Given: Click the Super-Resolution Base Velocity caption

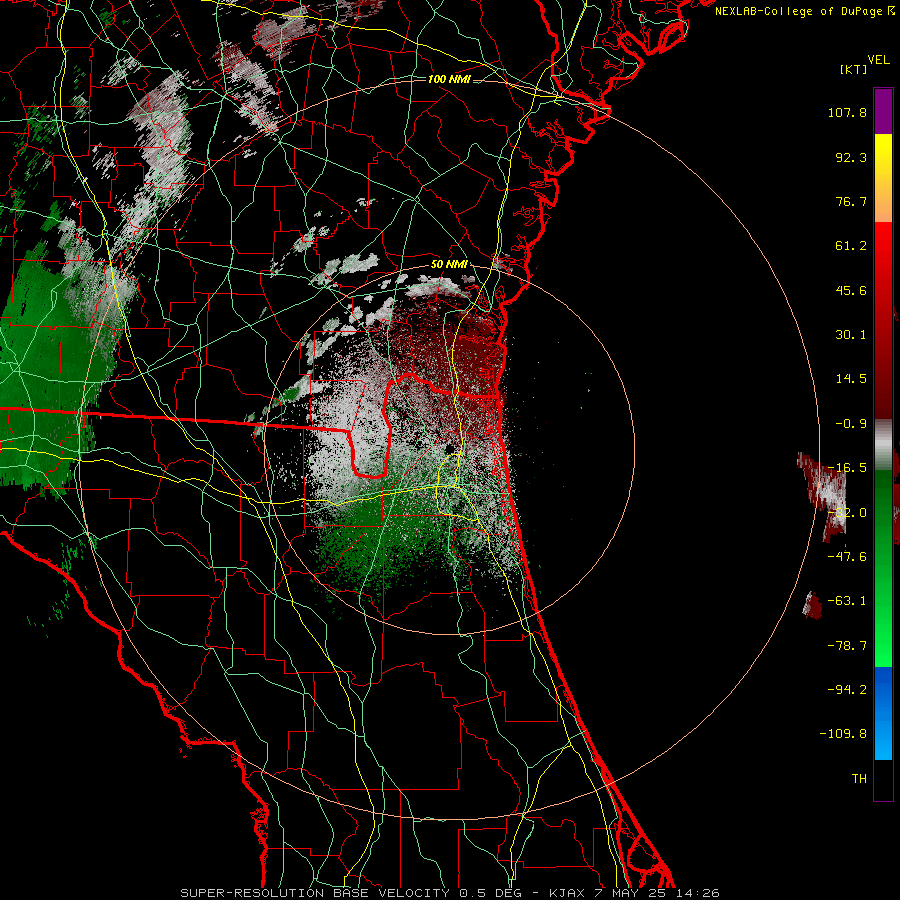Looking at the screenshot, I should (x=449, y=893).
